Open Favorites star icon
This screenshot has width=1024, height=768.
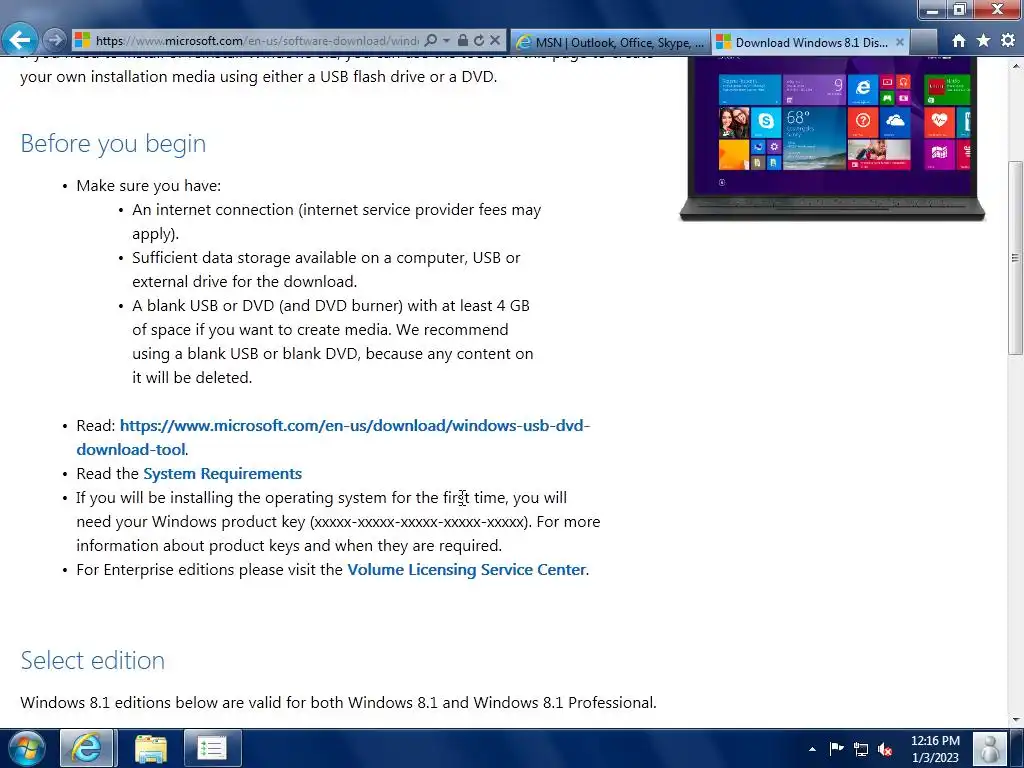tap(983, 40)
